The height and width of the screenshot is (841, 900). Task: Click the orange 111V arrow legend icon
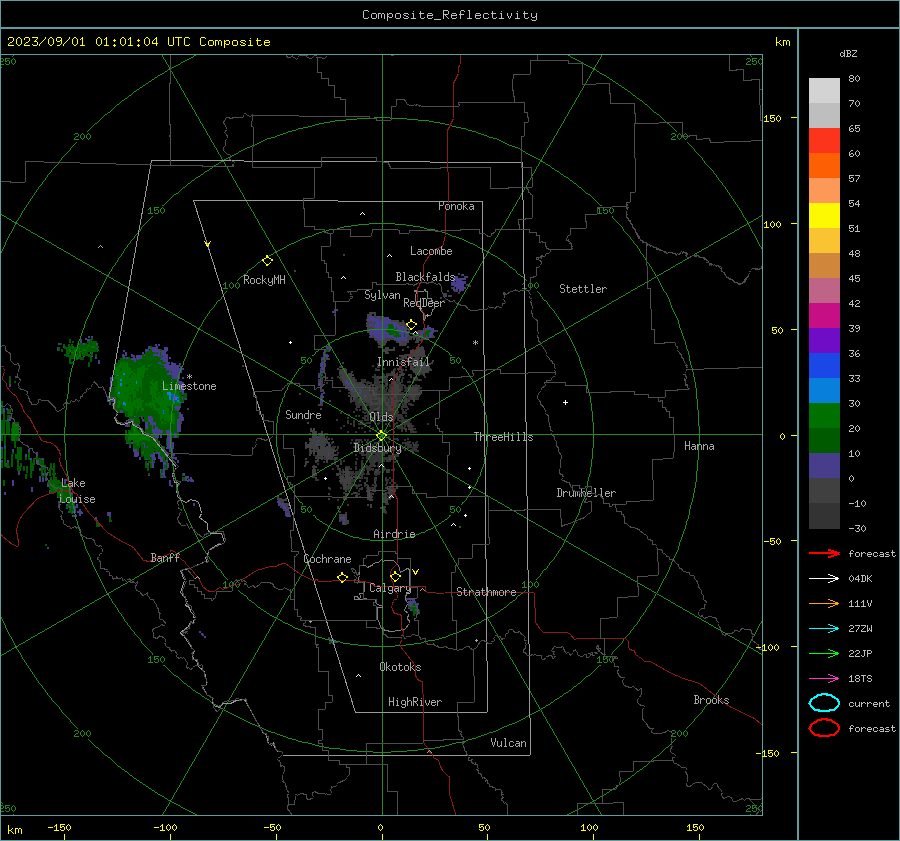[x=824, y=603]
